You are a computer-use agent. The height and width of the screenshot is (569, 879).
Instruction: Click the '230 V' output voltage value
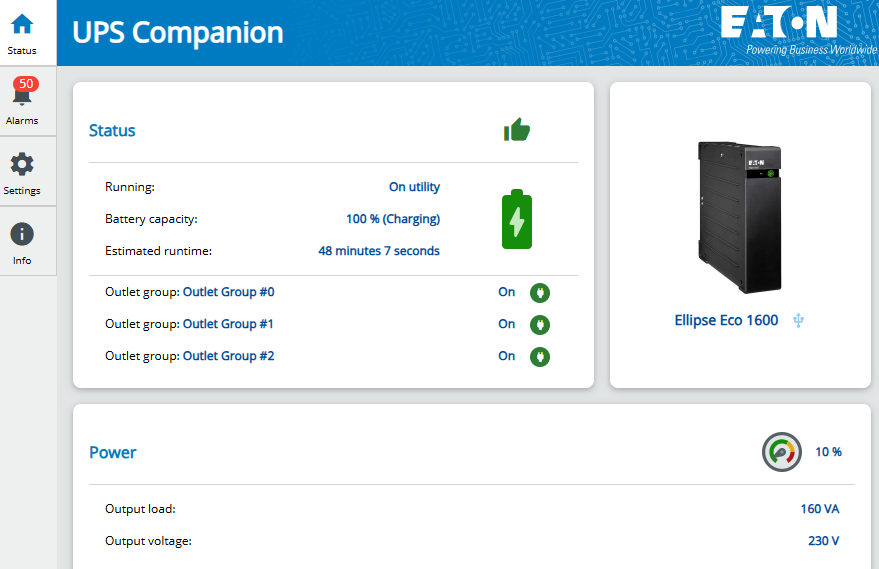click(824, 541)
